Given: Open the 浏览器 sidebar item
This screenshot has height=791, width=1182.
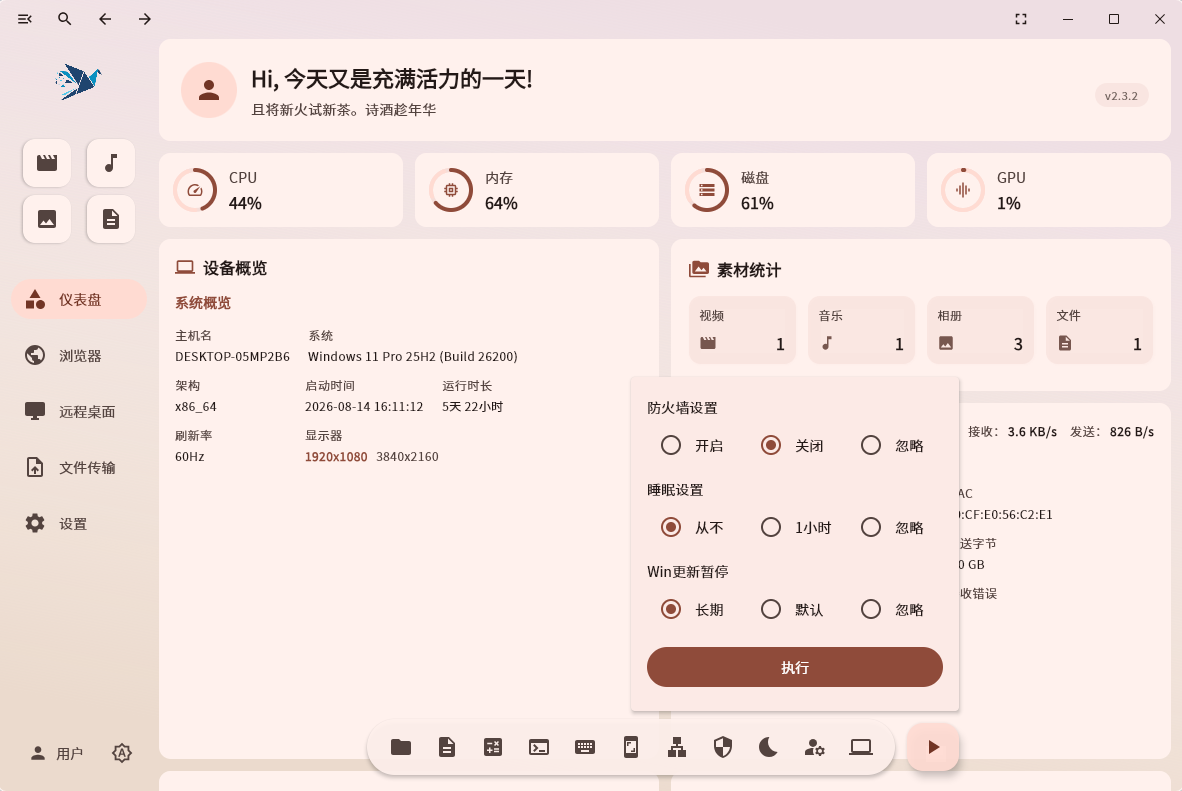Looking at the screenshot, I should [78, 355].
